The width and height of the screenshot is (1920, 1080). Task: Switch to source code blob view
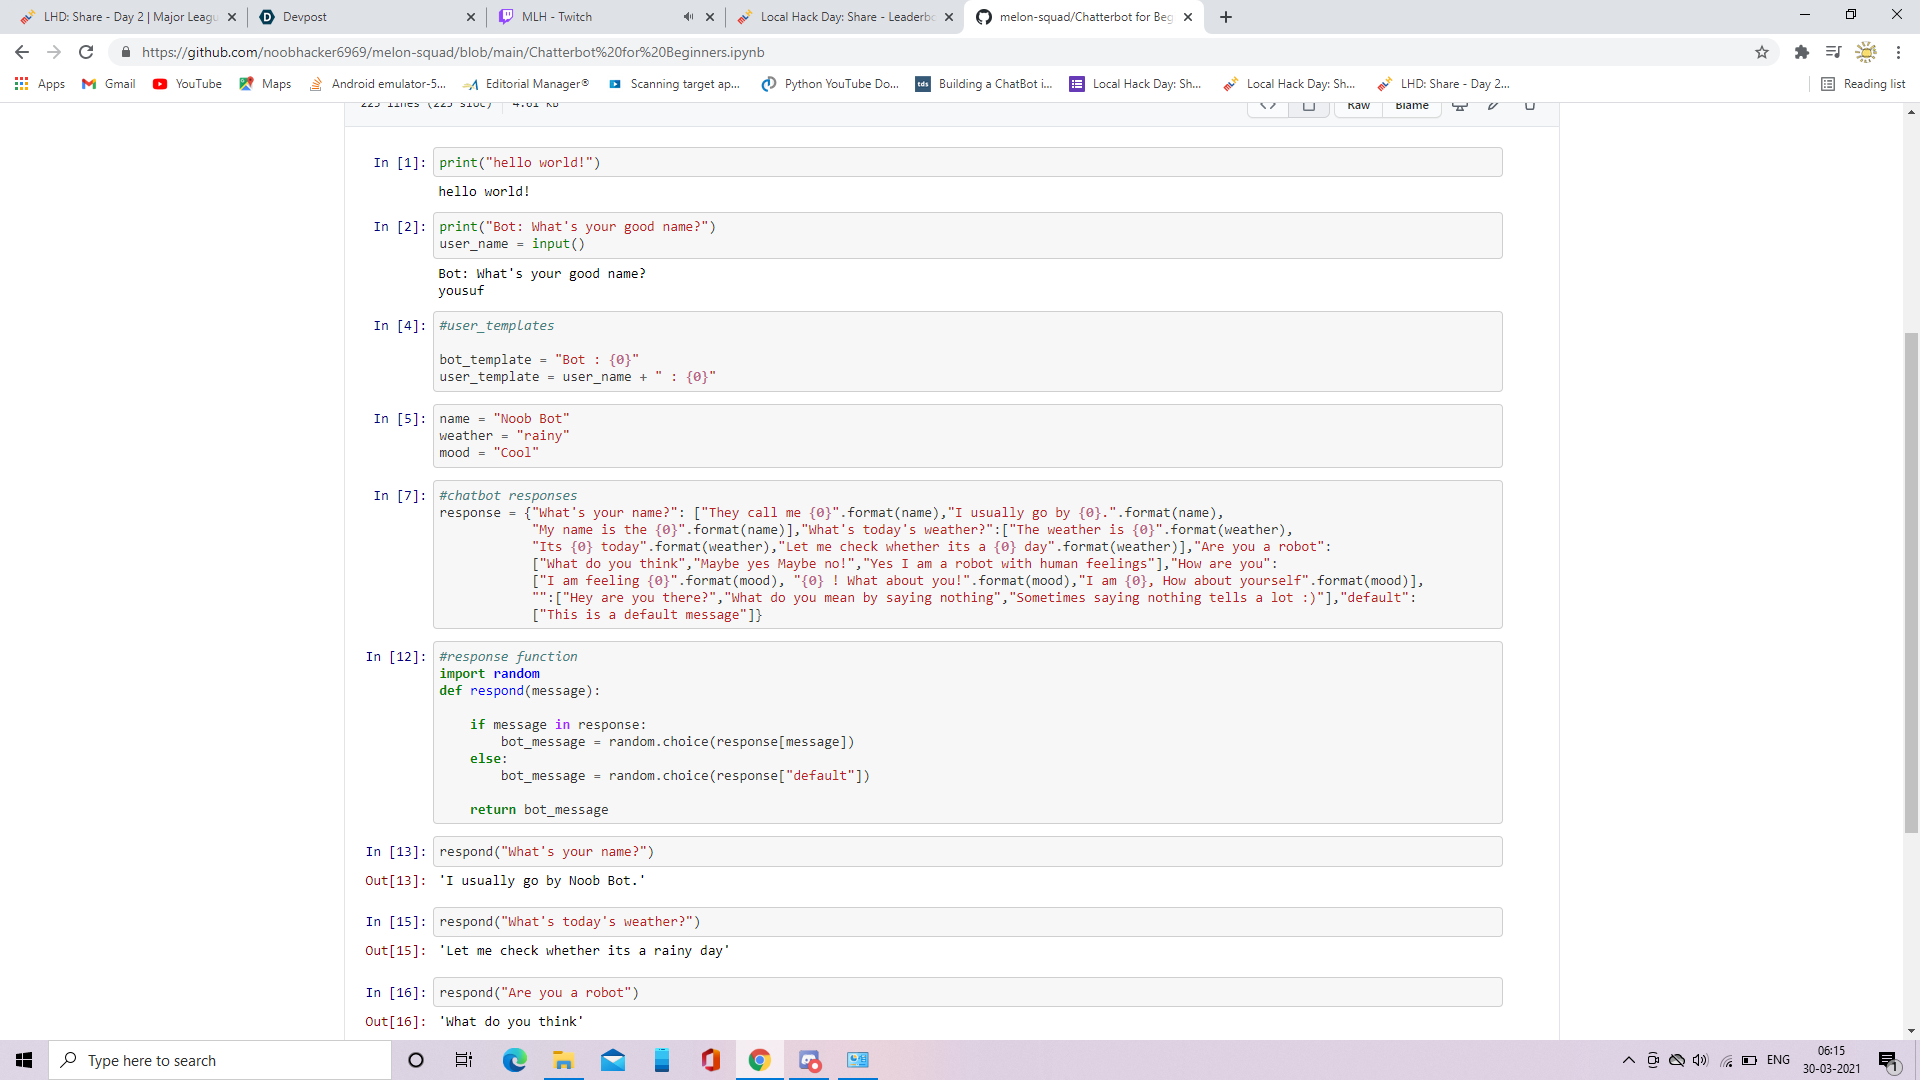pyautogui.click(x=1268, y=106)
